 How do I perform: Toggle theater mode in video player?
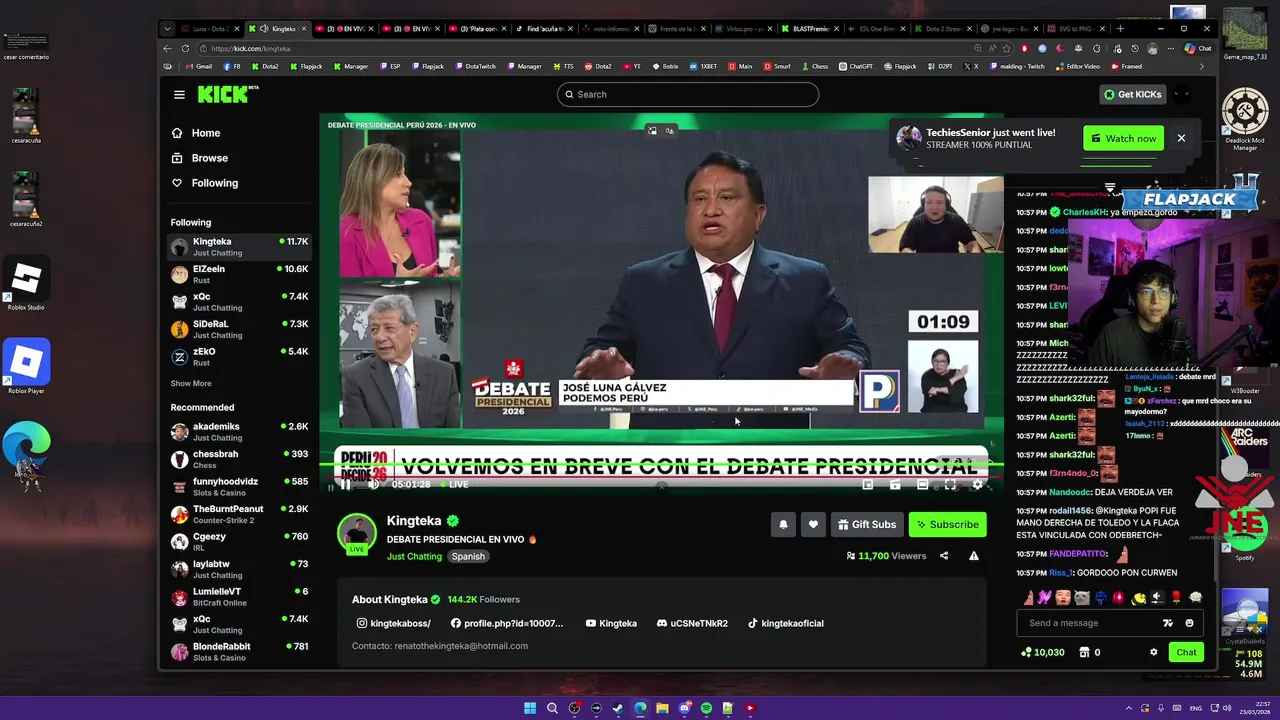(x=922, y=485)
